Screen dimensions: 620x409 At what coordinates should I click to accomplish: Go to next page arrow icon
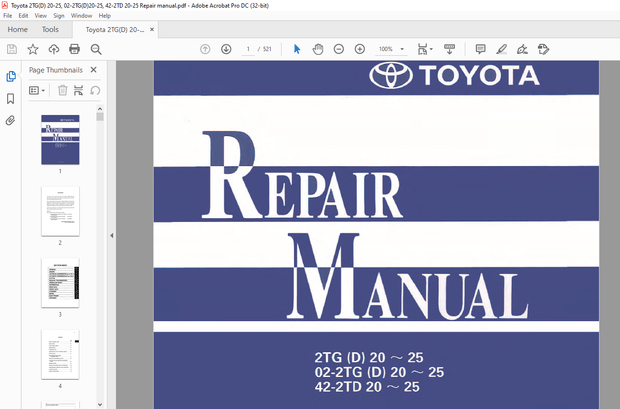226,49
